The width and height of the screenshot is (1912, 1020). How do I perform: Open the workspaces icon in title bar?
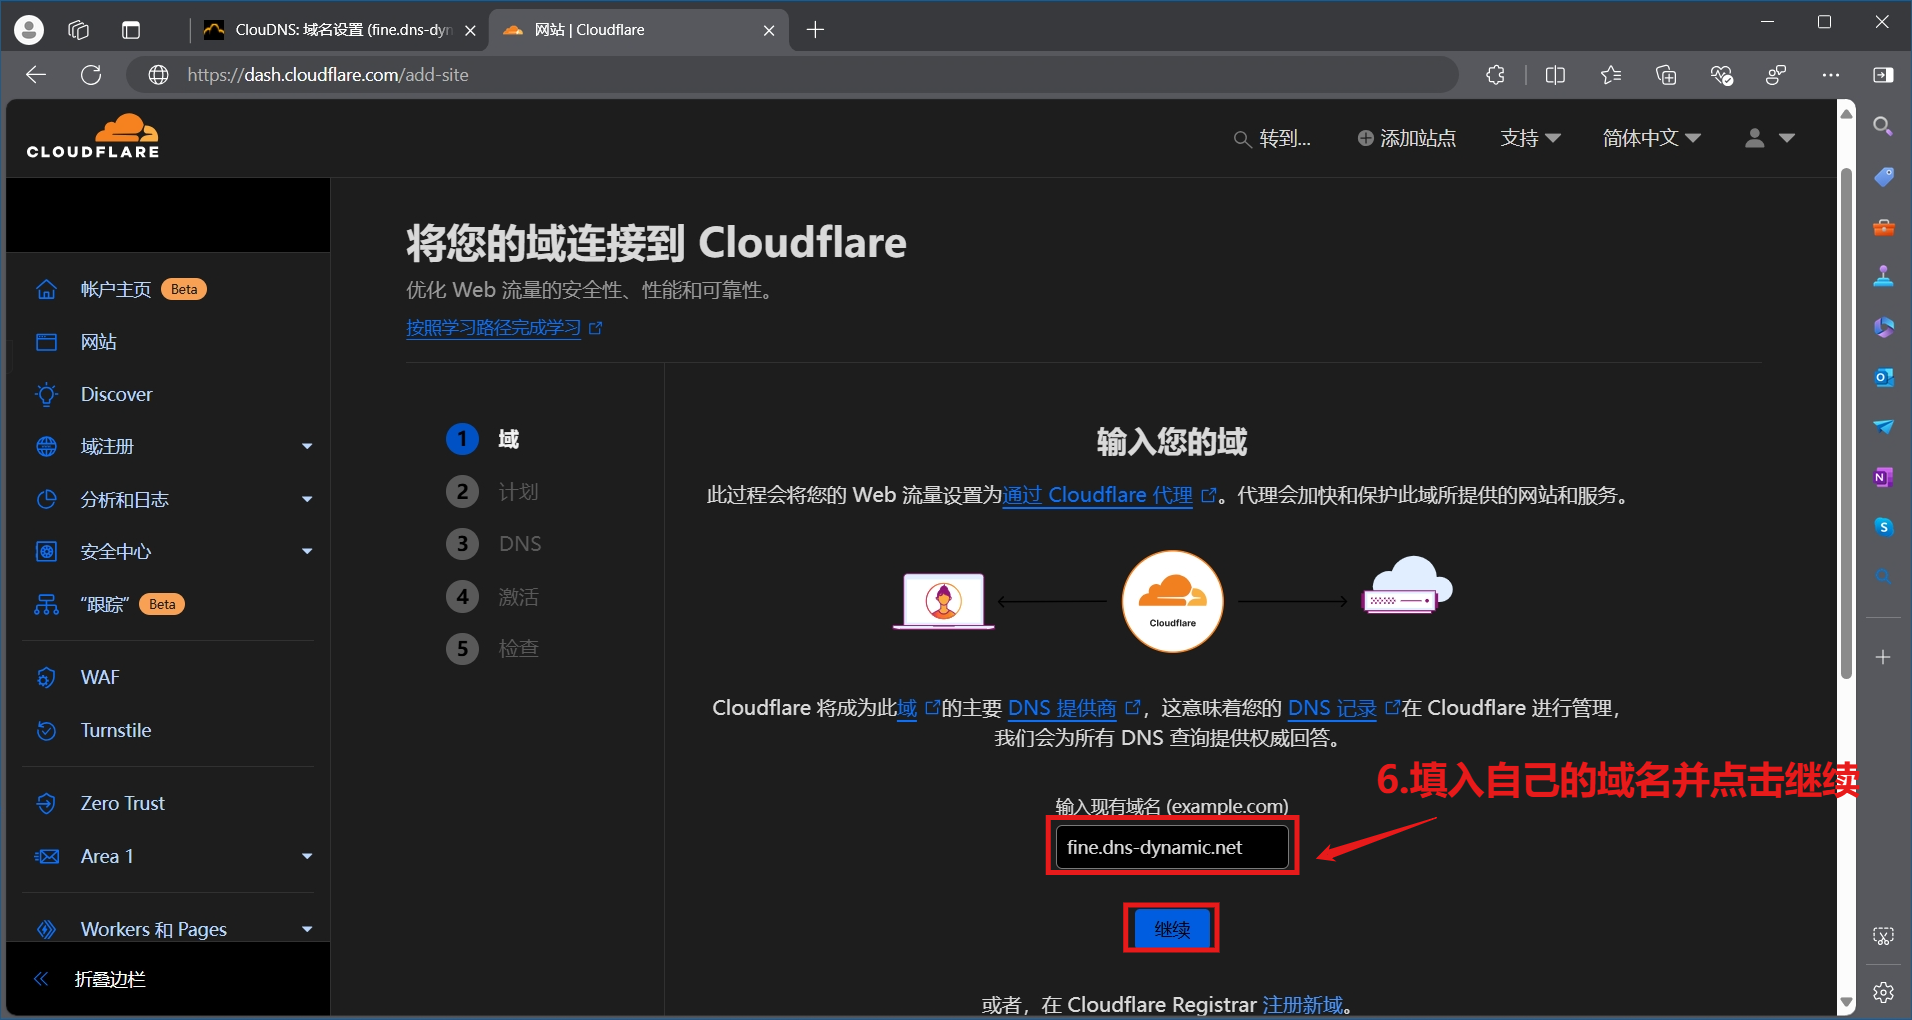click(79, 30)
